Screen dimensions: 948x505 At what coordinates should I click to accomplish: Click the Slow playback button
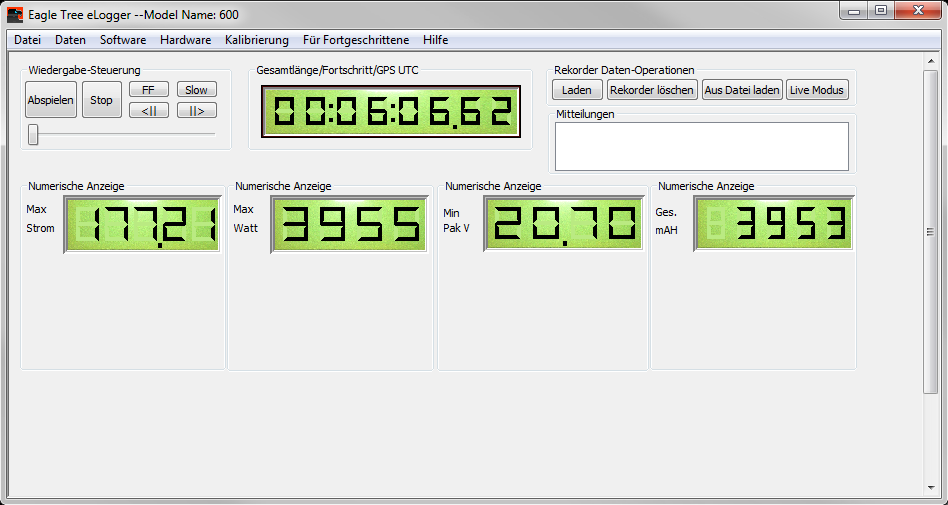coord(196,90)
